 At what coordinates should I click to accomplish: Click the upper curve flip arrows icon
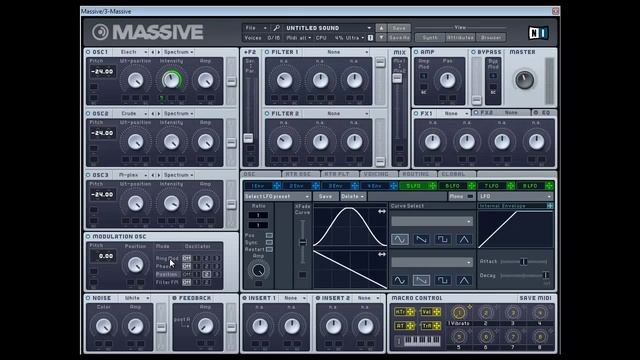[382, 211]
